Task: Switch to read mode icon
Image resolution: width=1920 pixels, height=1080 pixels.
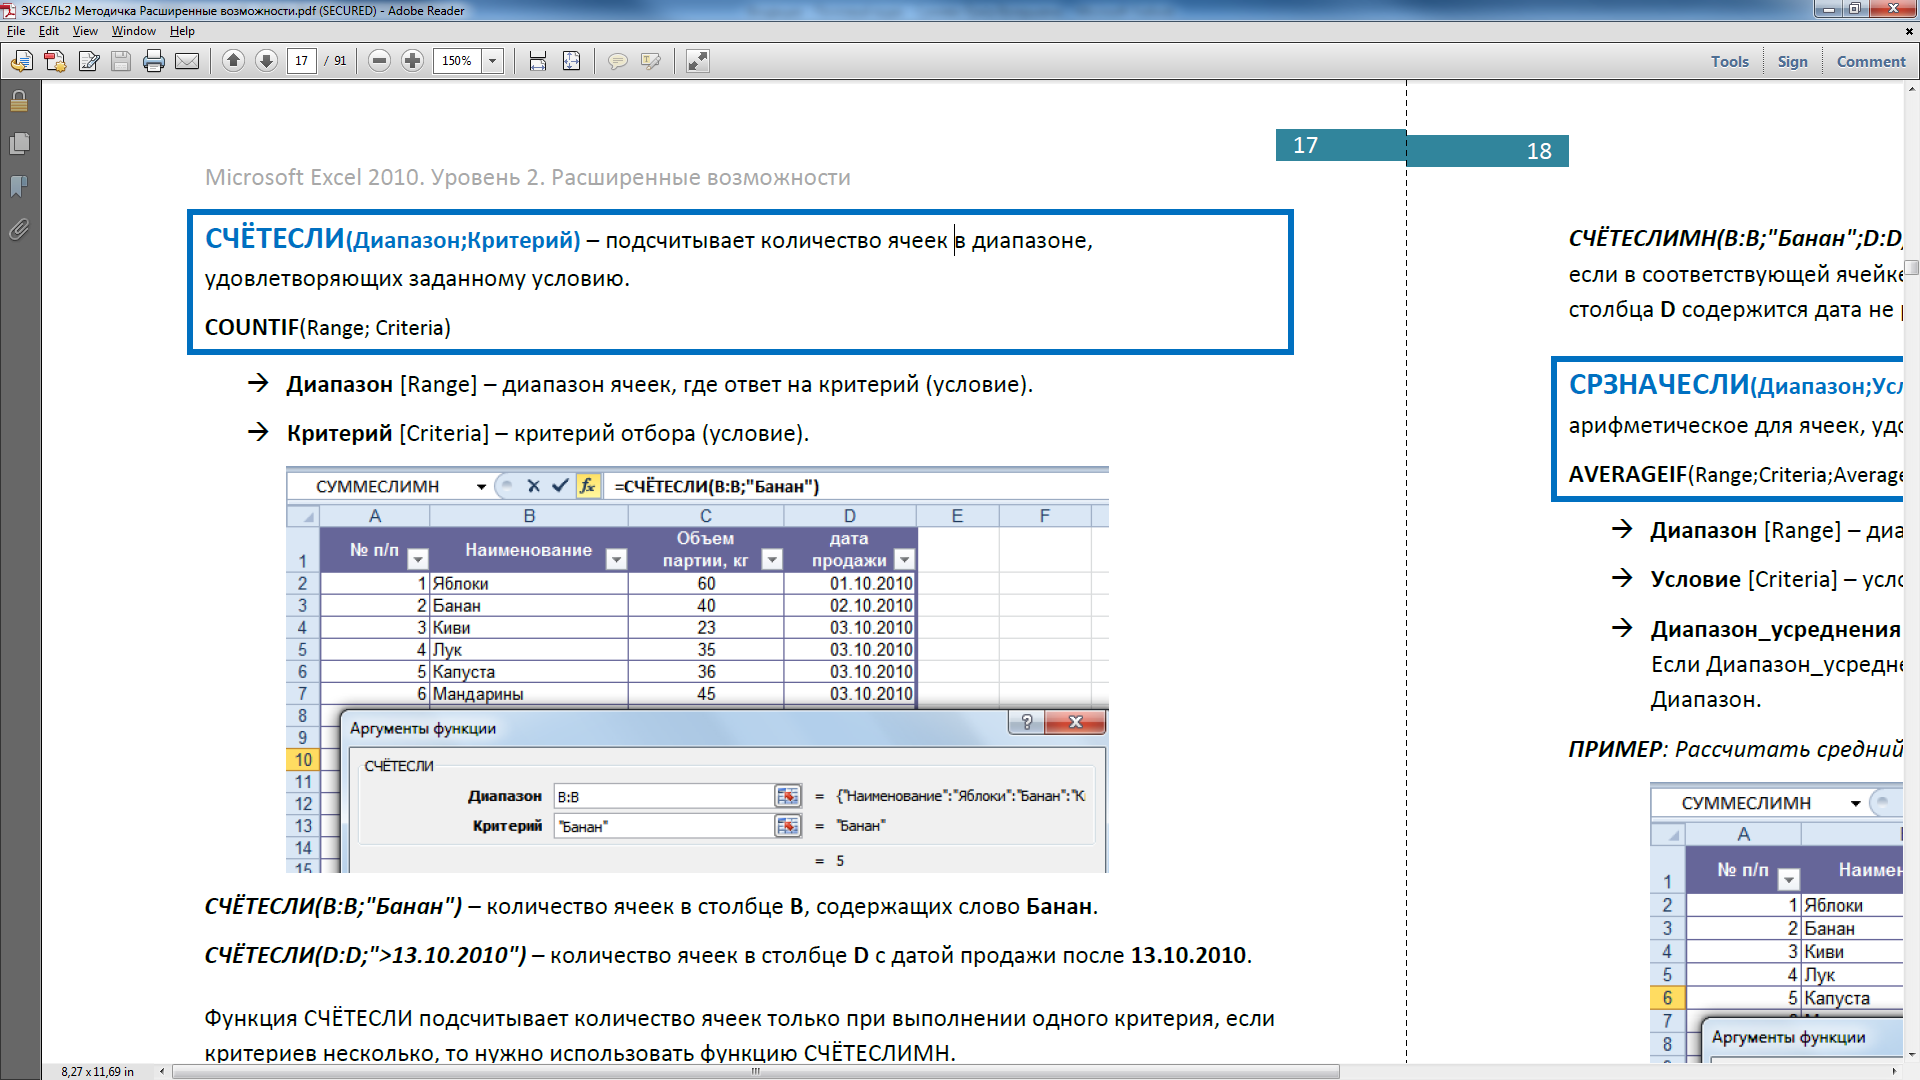Action: [x=698, y=62]
